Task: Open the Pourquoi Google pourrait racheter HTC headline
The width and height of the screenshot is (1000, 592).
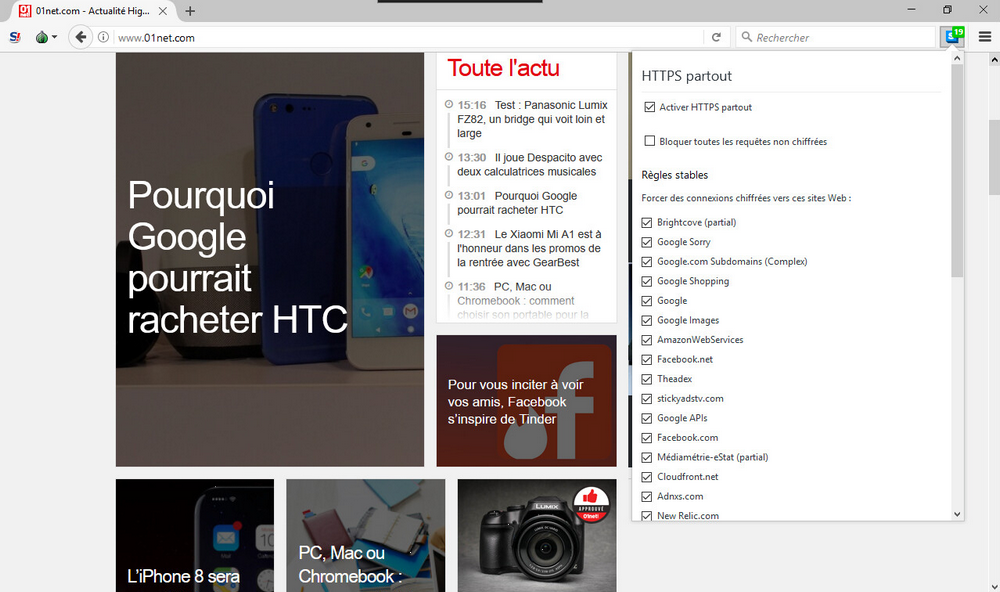Action: (x=237, y=257)
